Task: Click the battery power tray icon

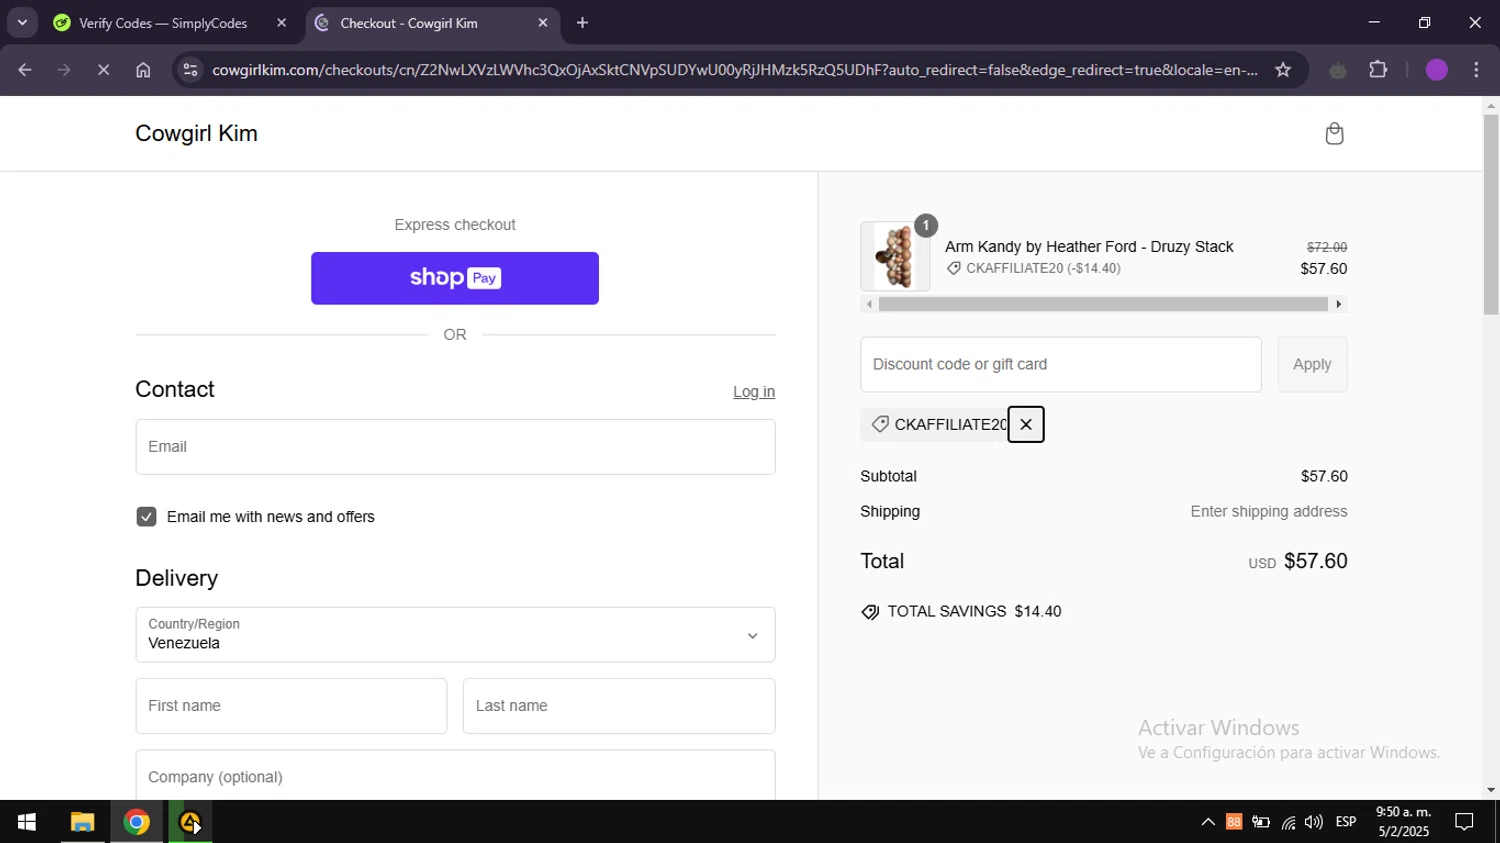Action: 1261,822
